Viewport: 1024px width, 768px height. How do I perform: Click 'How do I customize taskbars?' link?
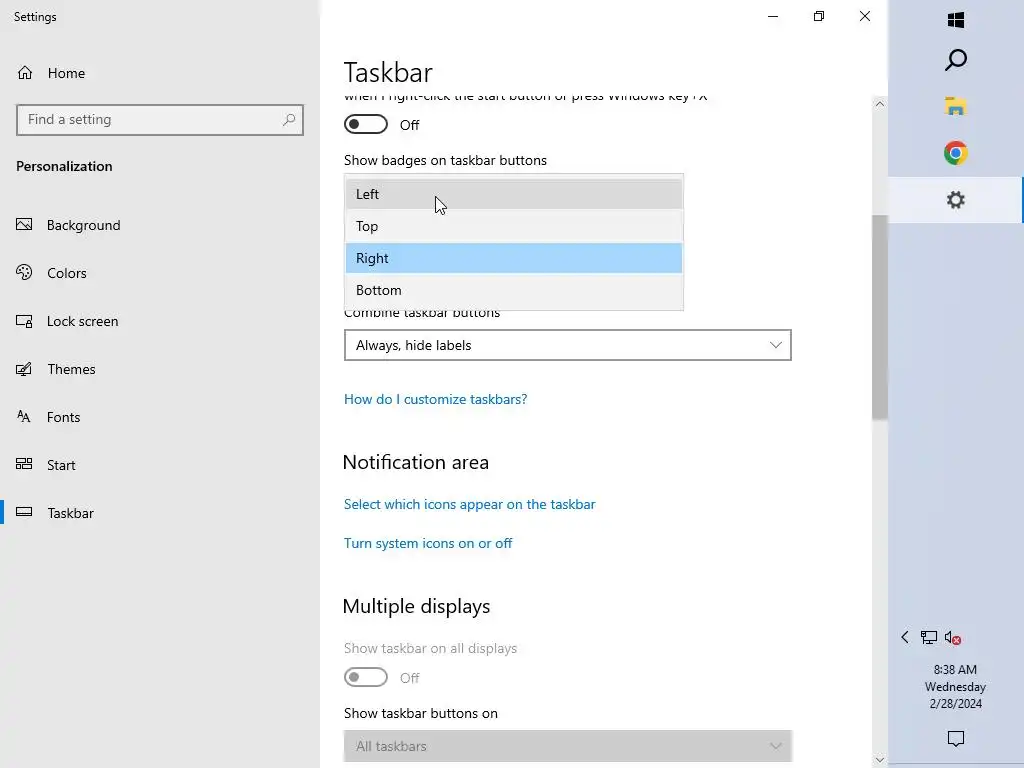click(435, 399)
